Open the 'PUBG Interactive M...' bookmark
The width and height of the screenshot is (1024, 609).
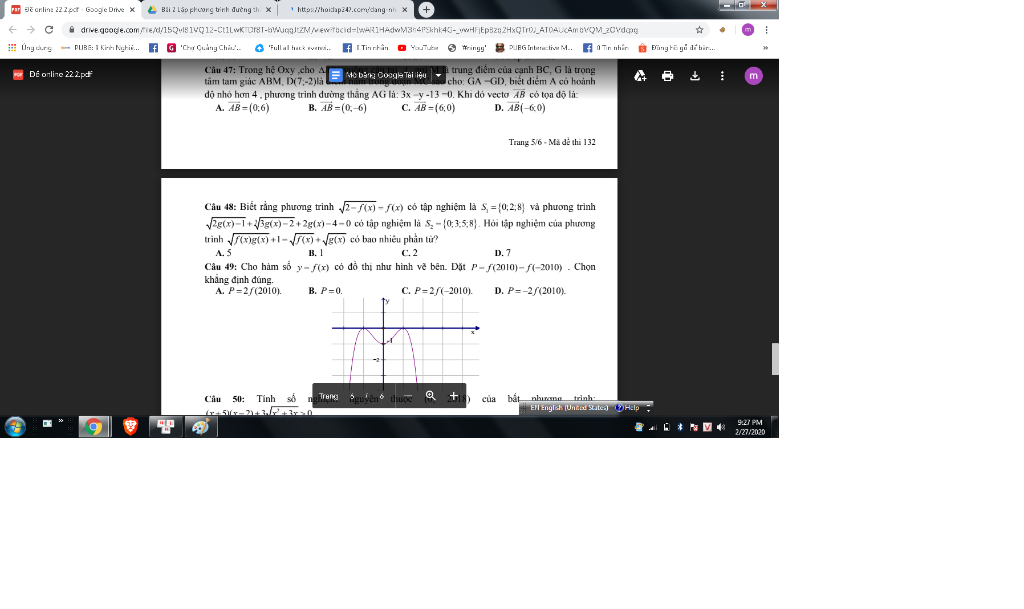click(534, 48)
